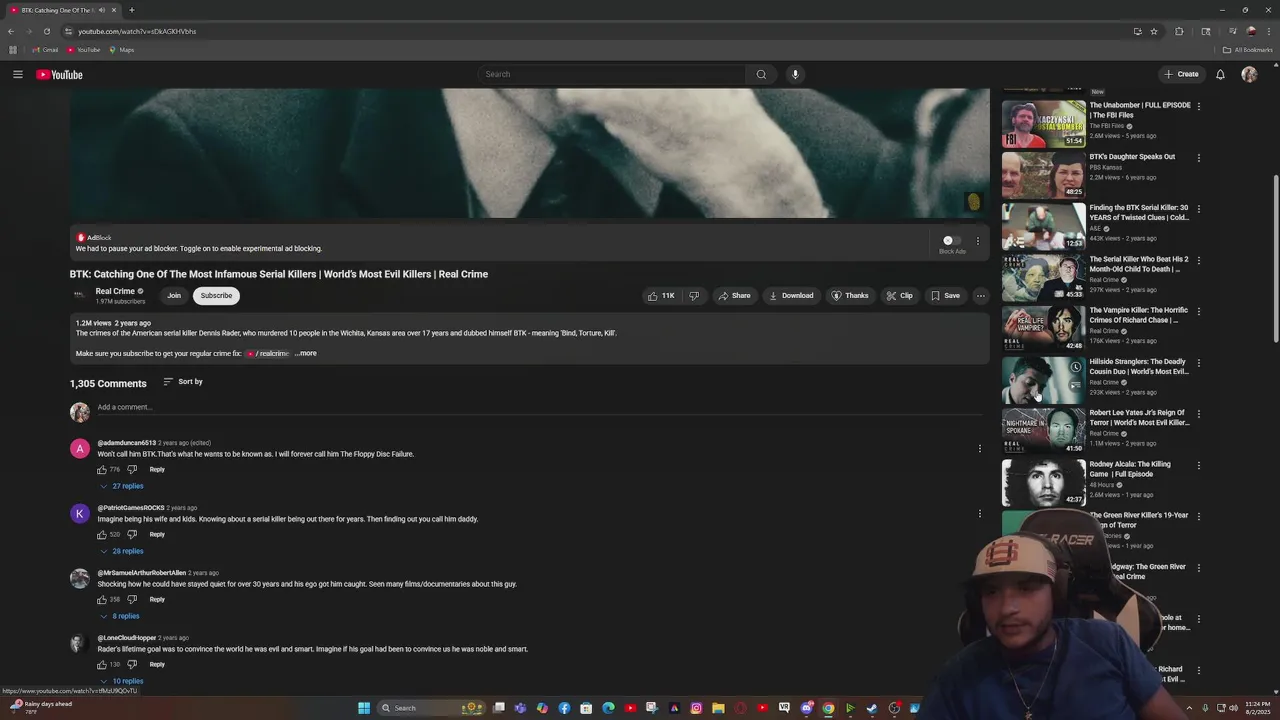The image size is (1280, 720).
Task: Click the Add a comment field
Action: 540,407
